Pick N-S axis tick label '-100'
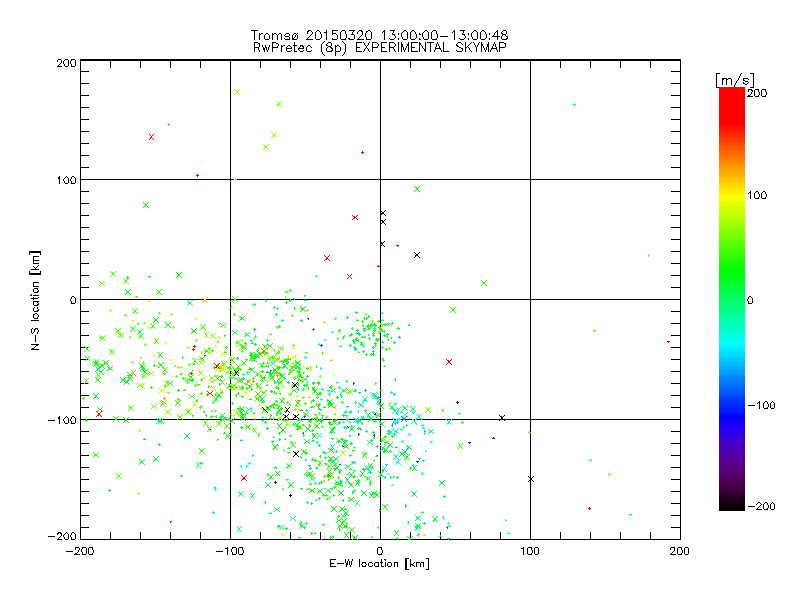 tap(62, 420)
